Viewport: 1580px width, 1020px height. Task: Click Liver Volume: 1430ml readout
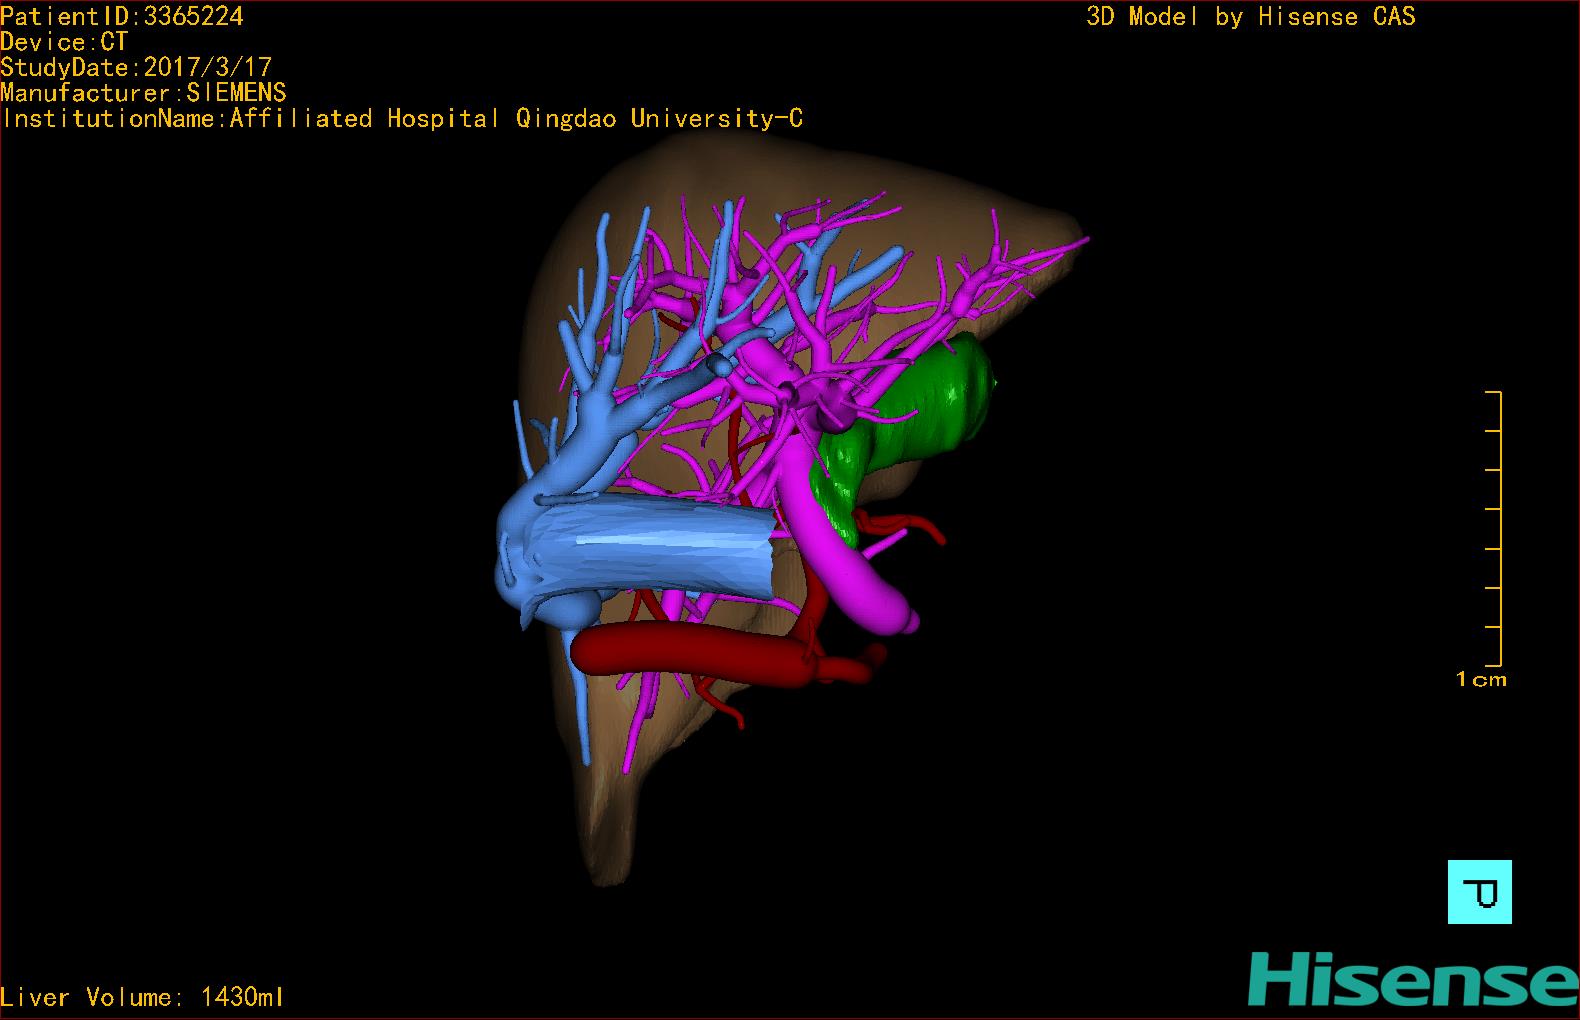pos(142,997)
